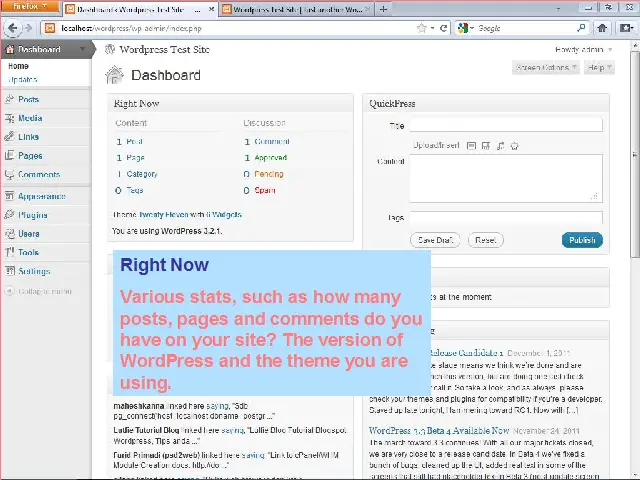
Task: Click the Wordpress Test Site title link
Action: click(x=164, y=49)
